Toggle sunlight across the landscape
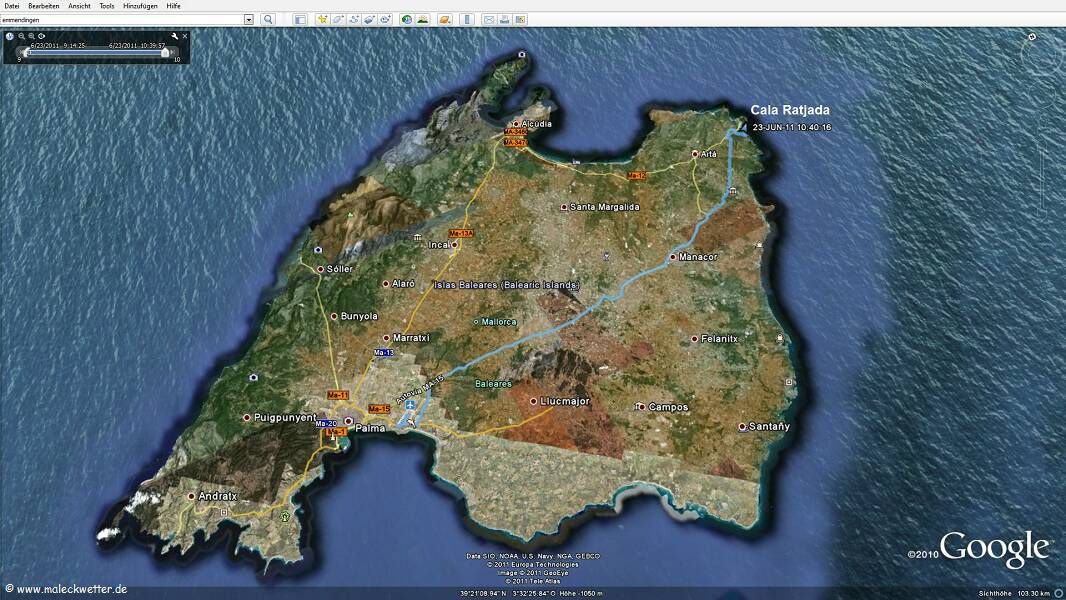 pyautogui.click(x=423, y=19)
